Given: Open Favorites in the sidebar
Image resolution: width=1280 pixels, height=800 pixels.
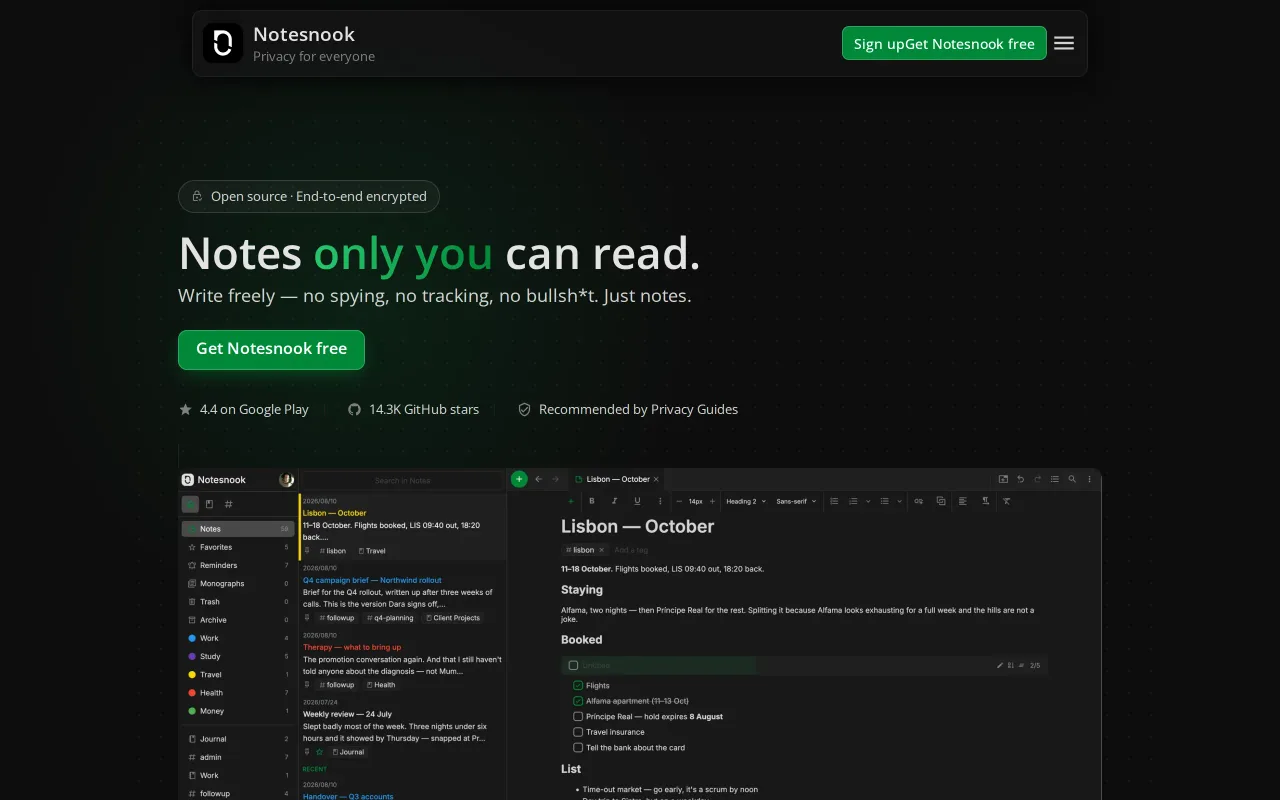Looking at the screenshot, I should (238, 547).
